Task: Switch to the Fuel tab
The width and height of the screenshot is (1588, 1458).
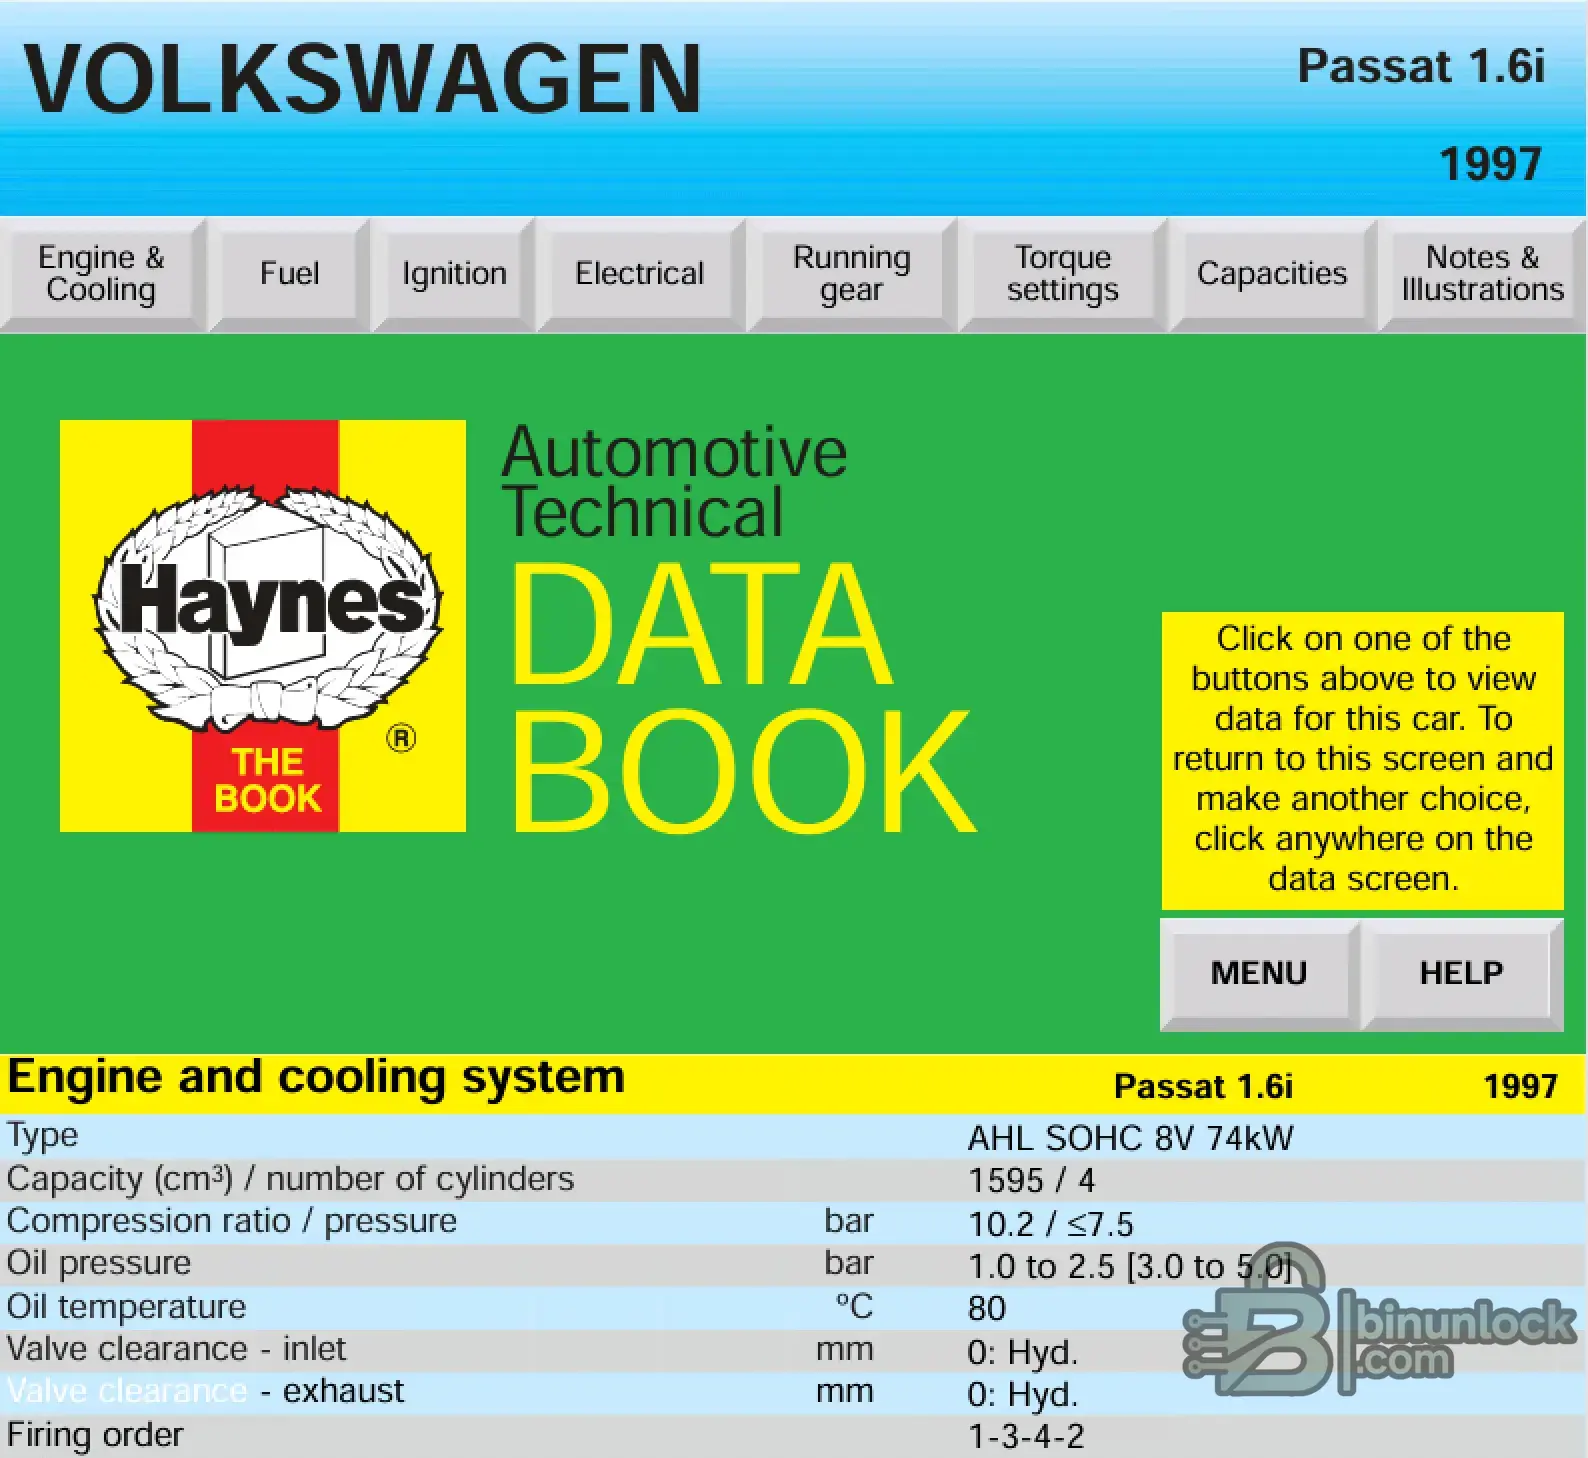Action: point(290,274)
